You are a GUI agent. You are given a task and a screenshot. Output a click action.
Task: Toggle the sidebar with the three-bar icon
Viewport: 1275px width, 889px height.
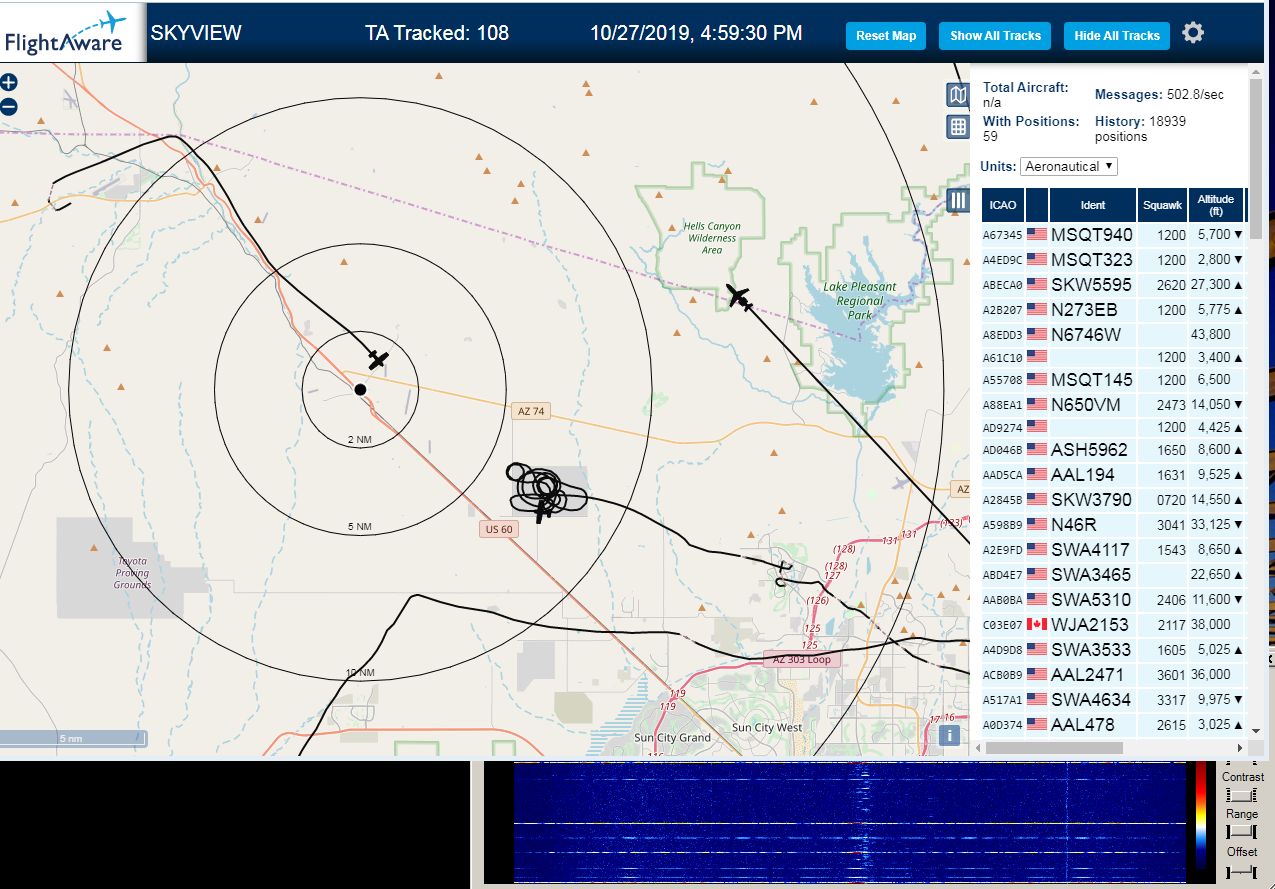pyautogui.click(x=958, y=200)
